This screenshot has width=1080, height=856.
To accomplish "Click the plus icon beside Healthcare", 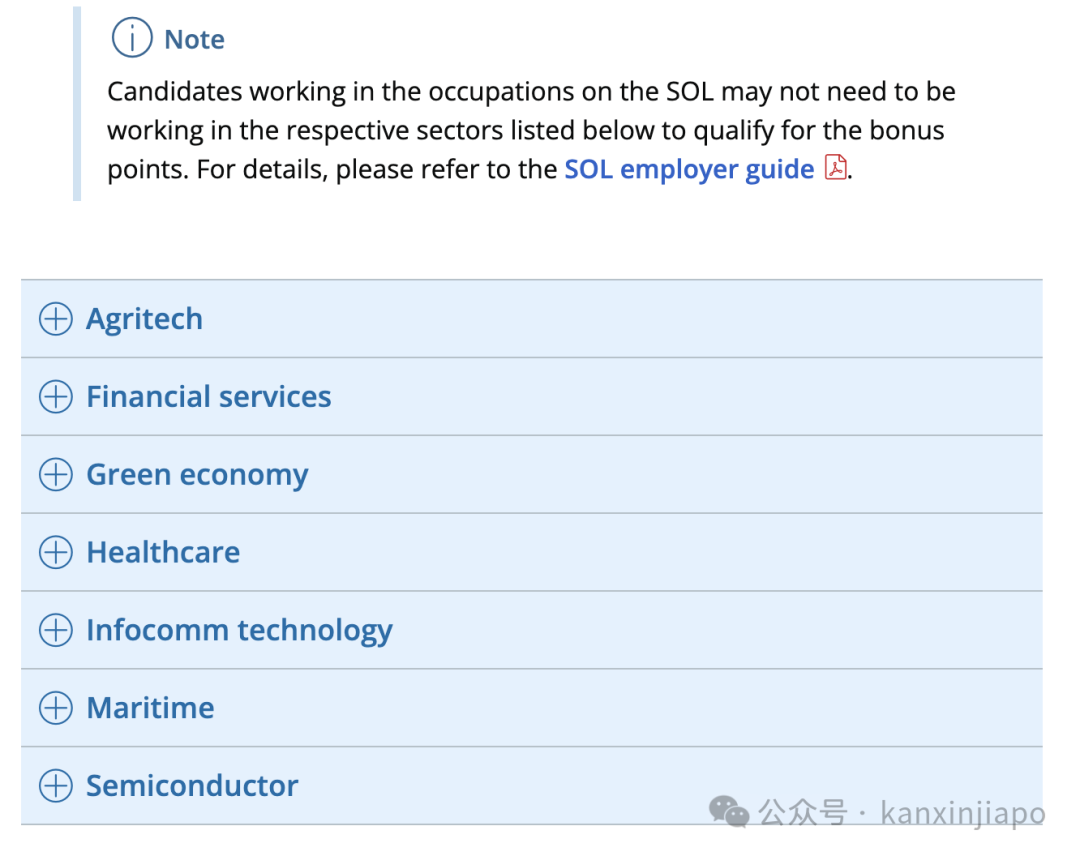I will point(56,552).
